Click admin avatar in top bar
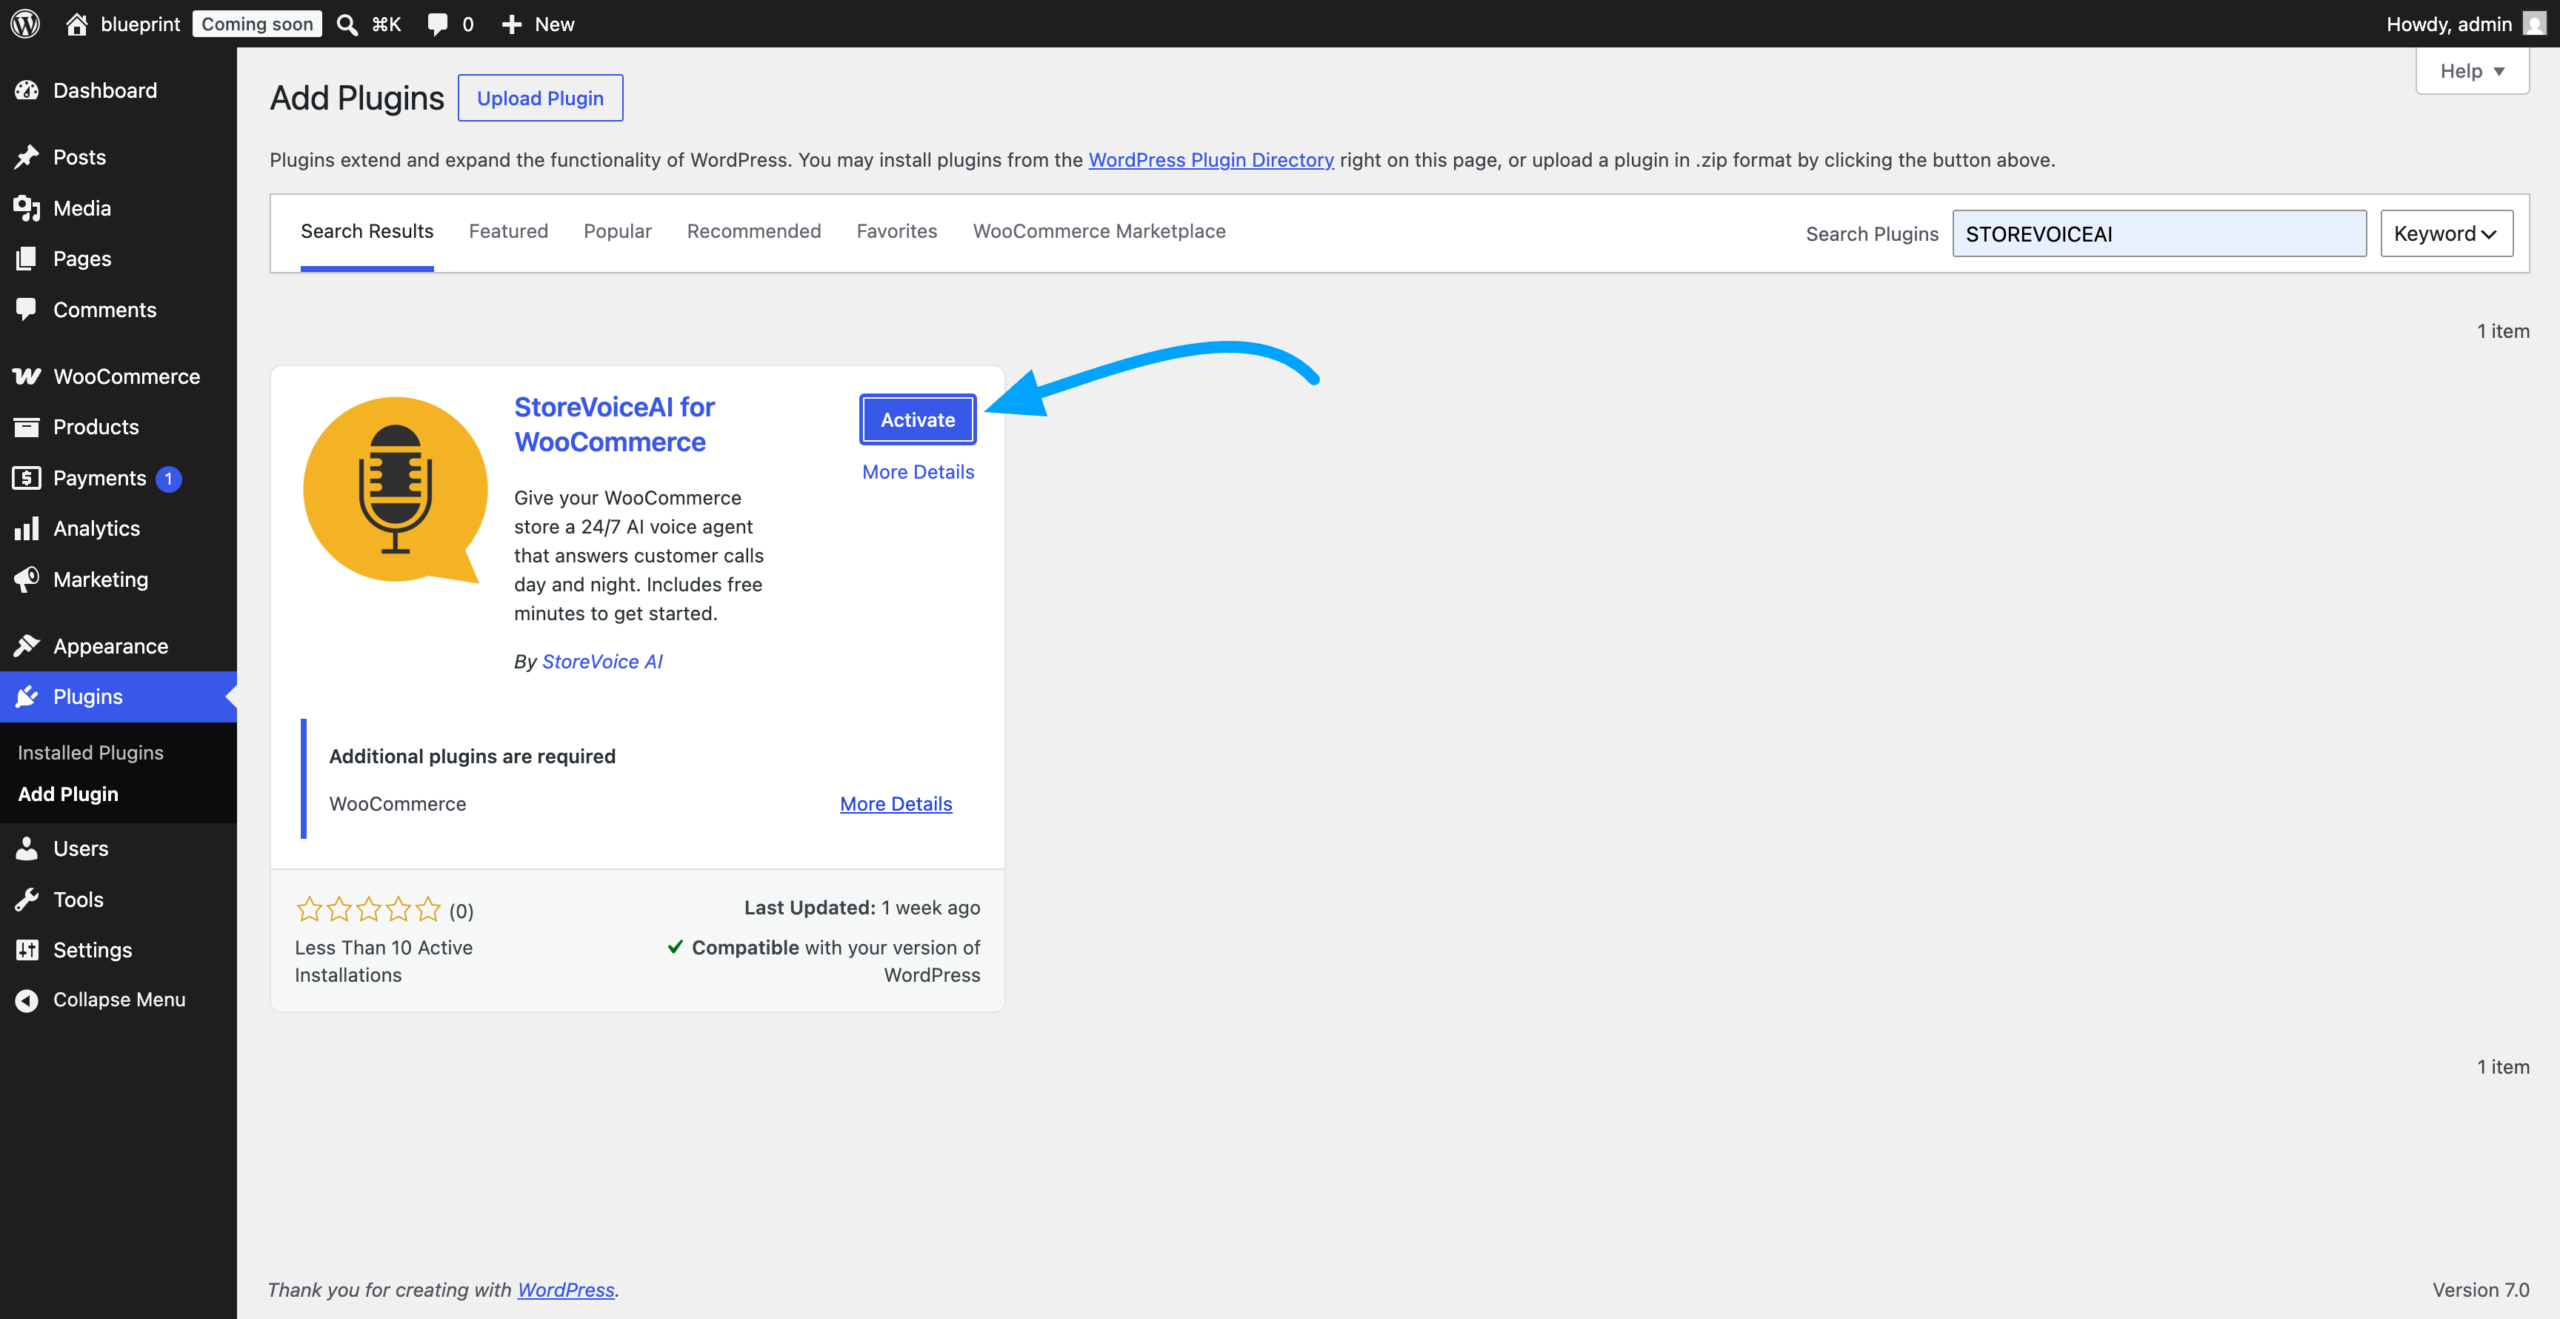Viewport: 2560px width, 1319px height. (x=2534, y=24)
